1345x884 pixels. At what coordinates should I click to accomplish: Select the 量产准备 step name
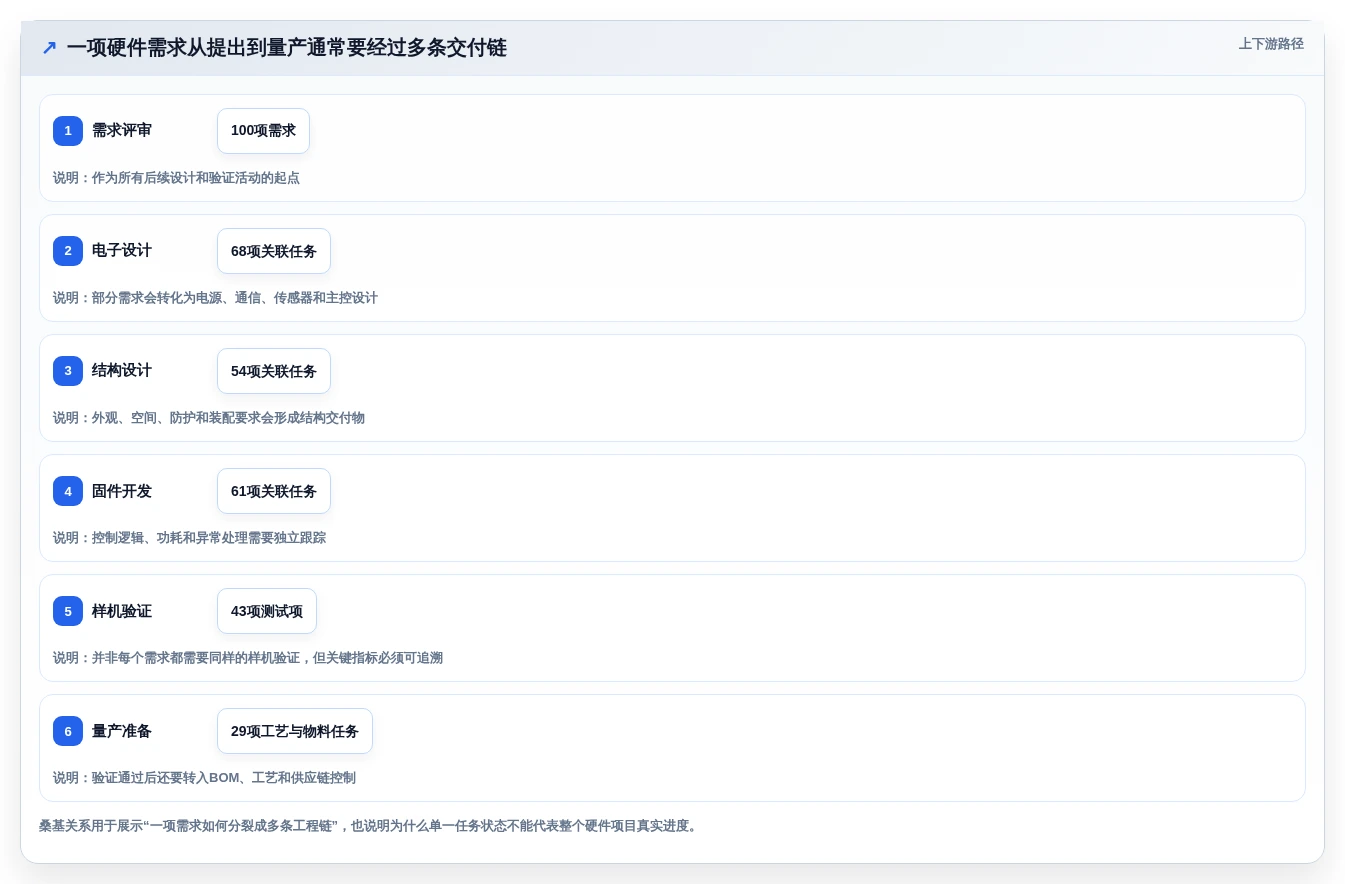pyautogui.click(x=122, y=731)
